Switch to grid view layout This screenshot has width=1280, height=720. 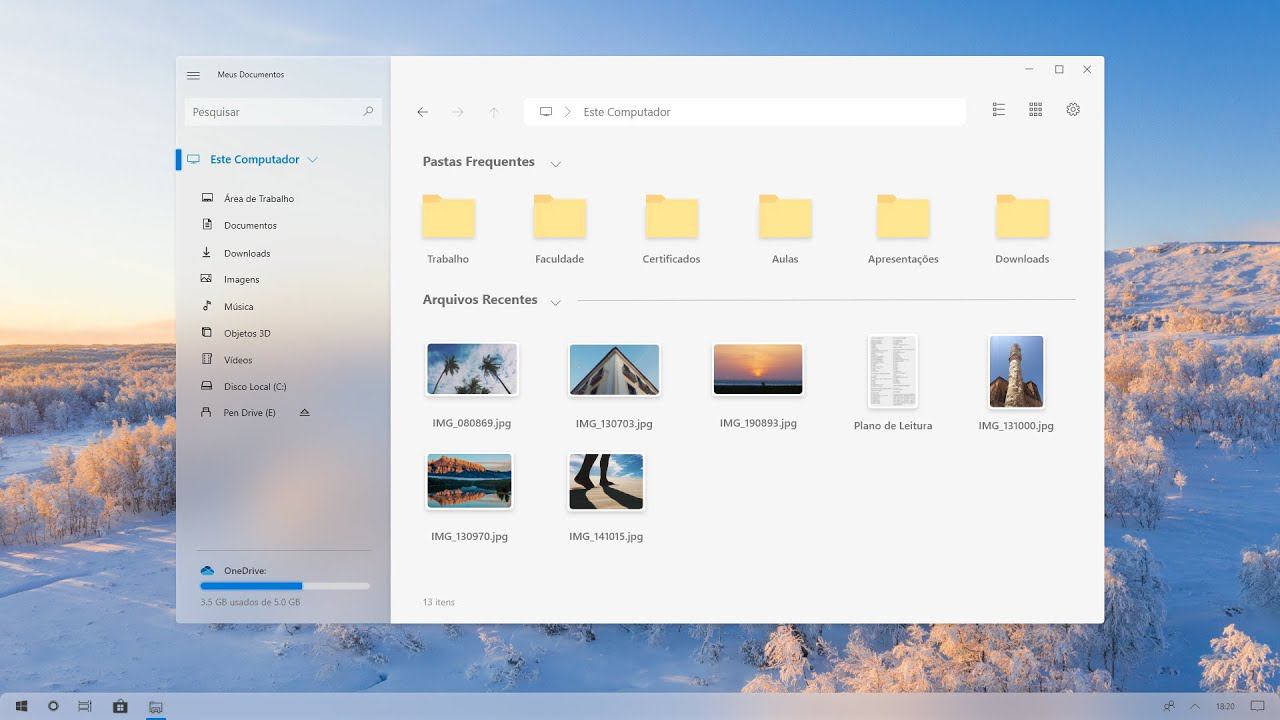(1035, 110)
